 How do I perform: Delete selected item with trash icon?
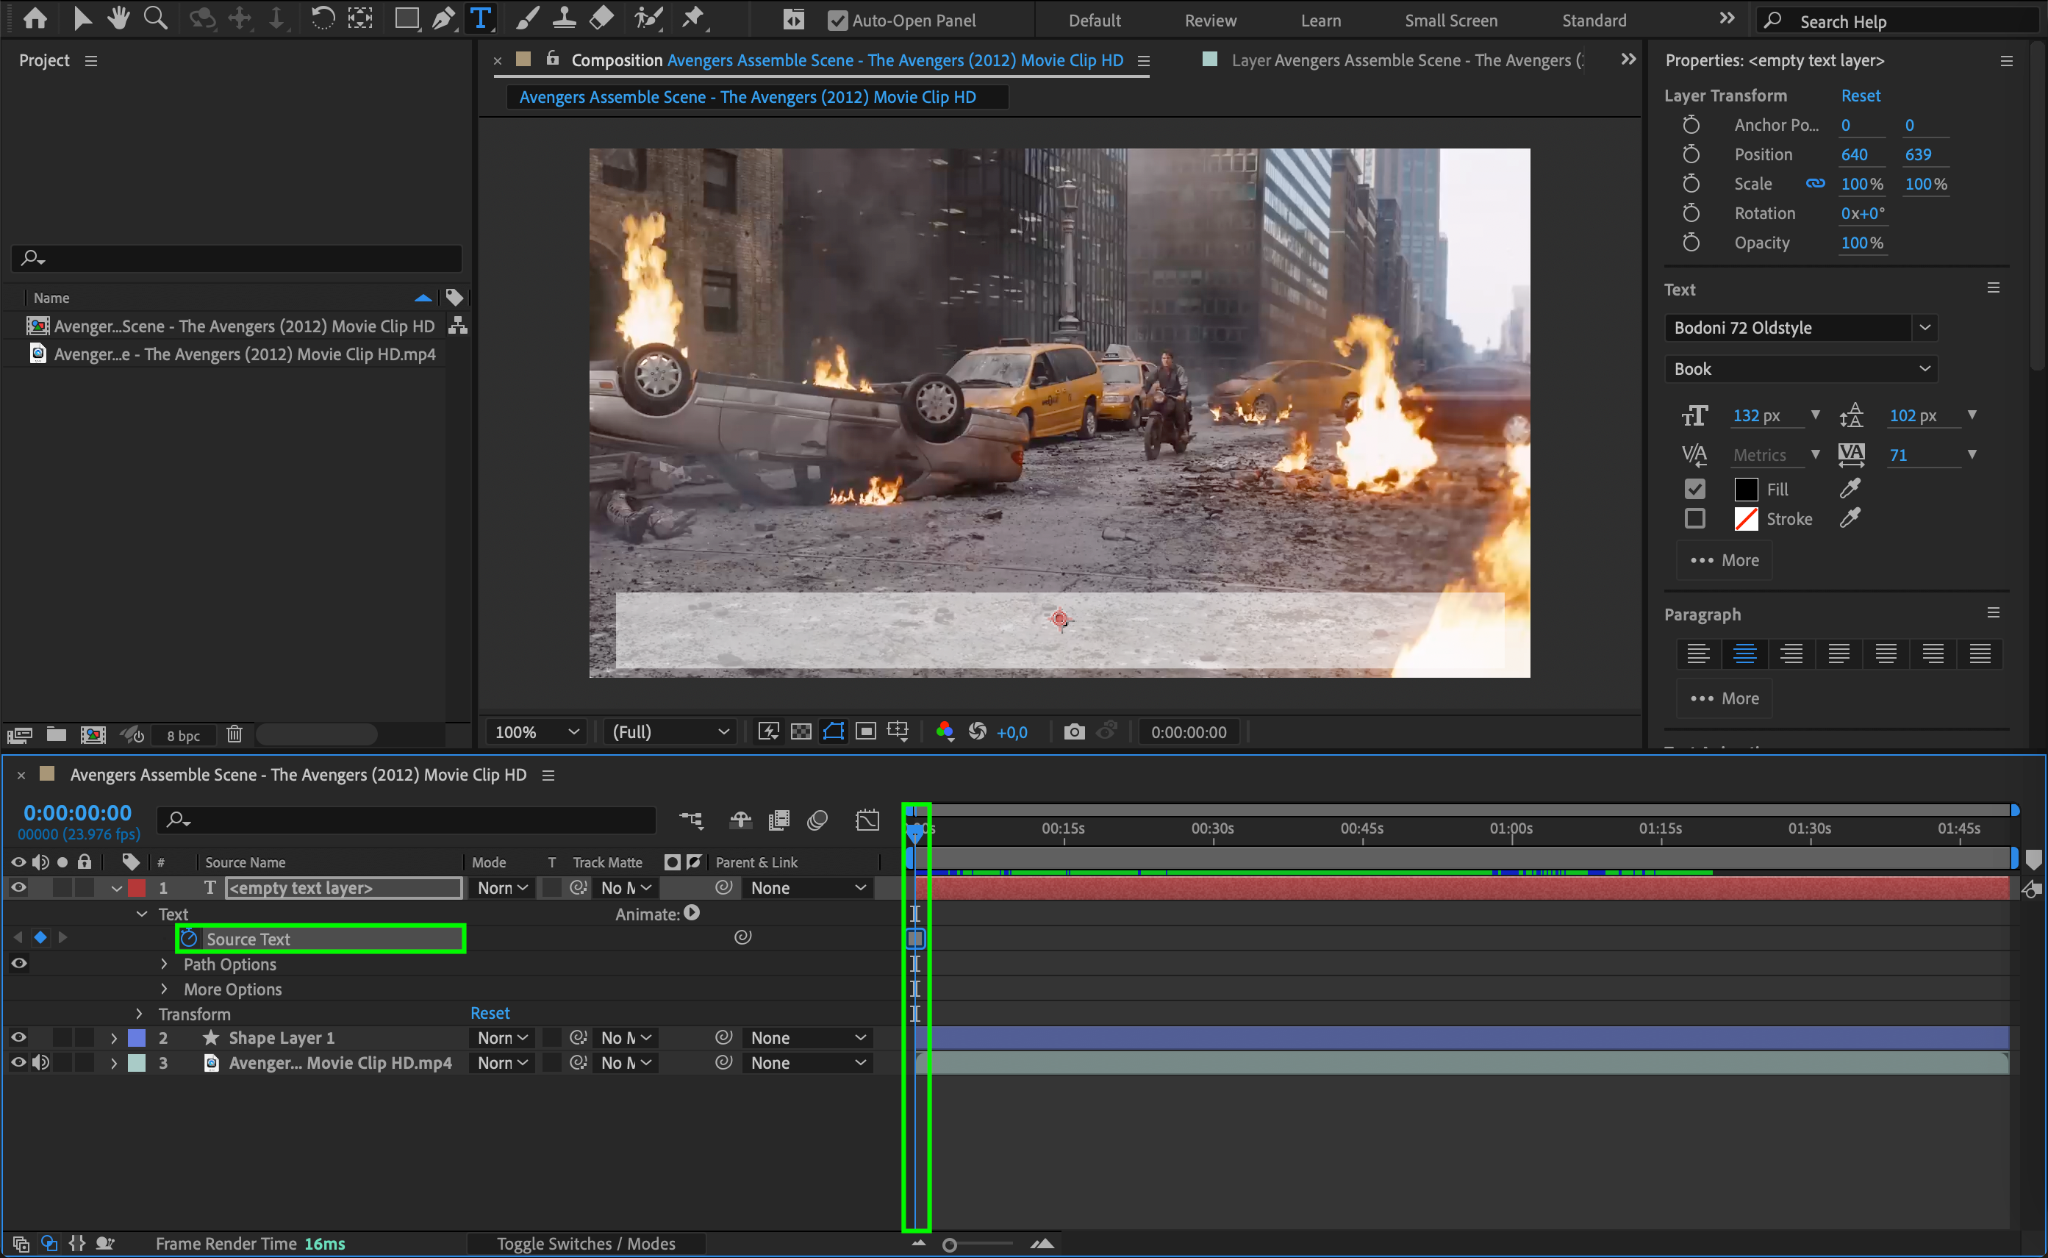pyautogui.click(x=234, y=735)
